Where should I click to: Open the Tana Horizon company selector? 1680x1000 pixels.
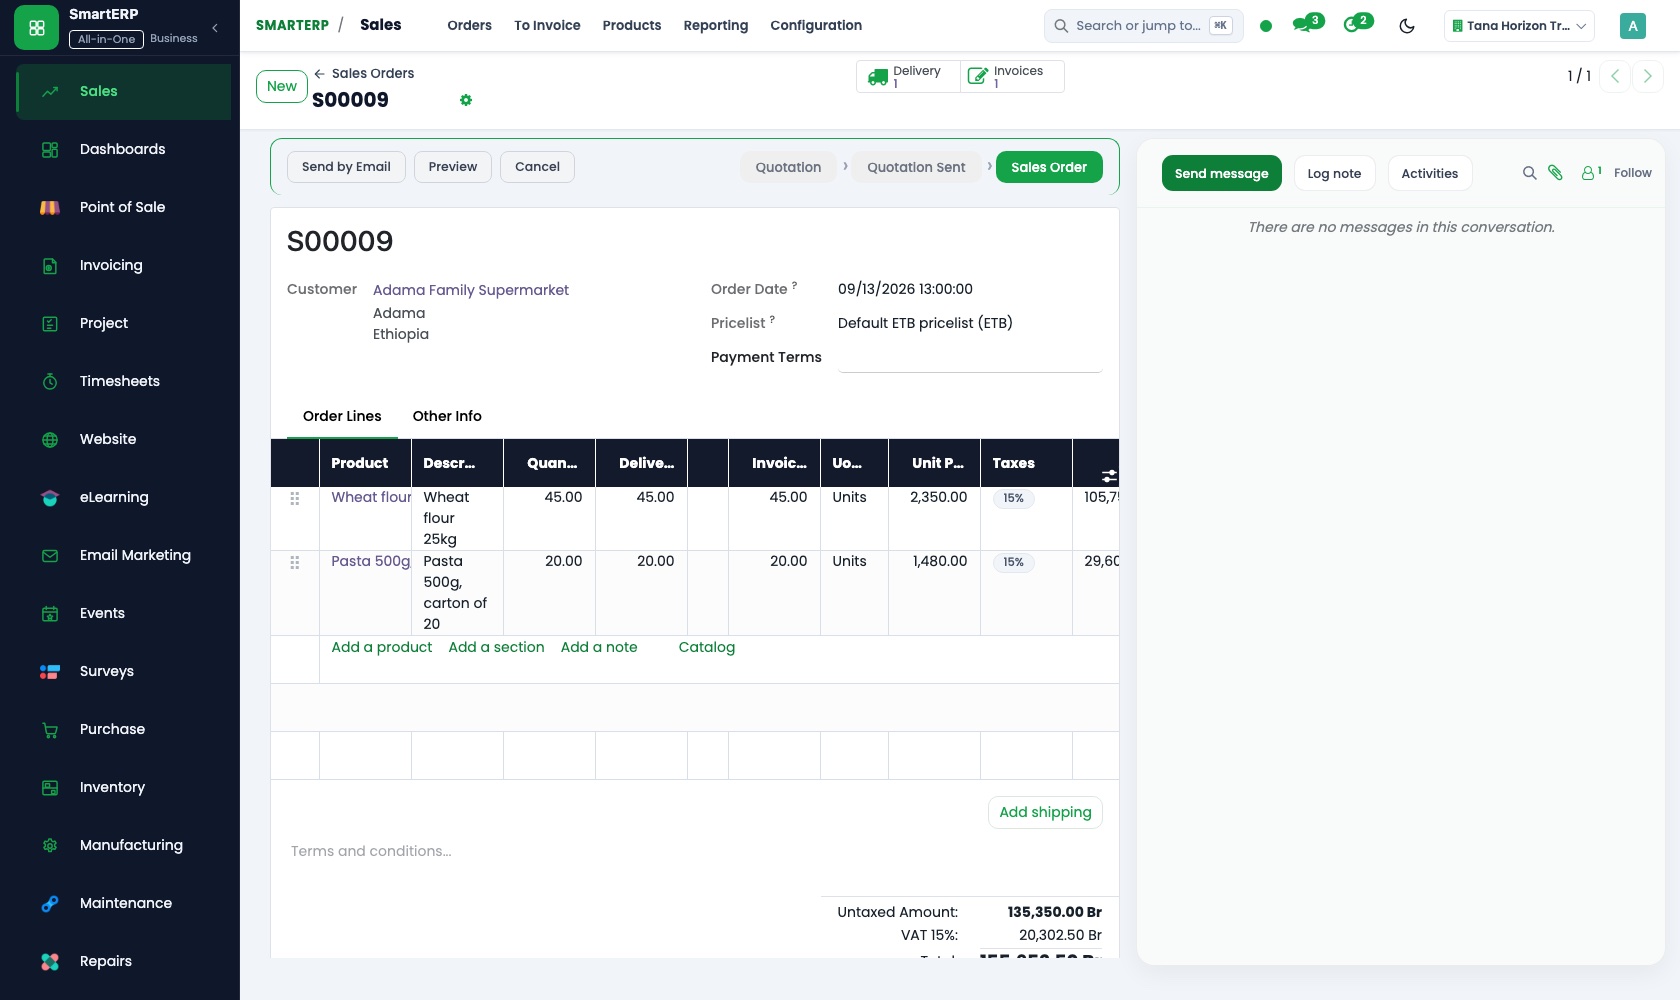1519,26
